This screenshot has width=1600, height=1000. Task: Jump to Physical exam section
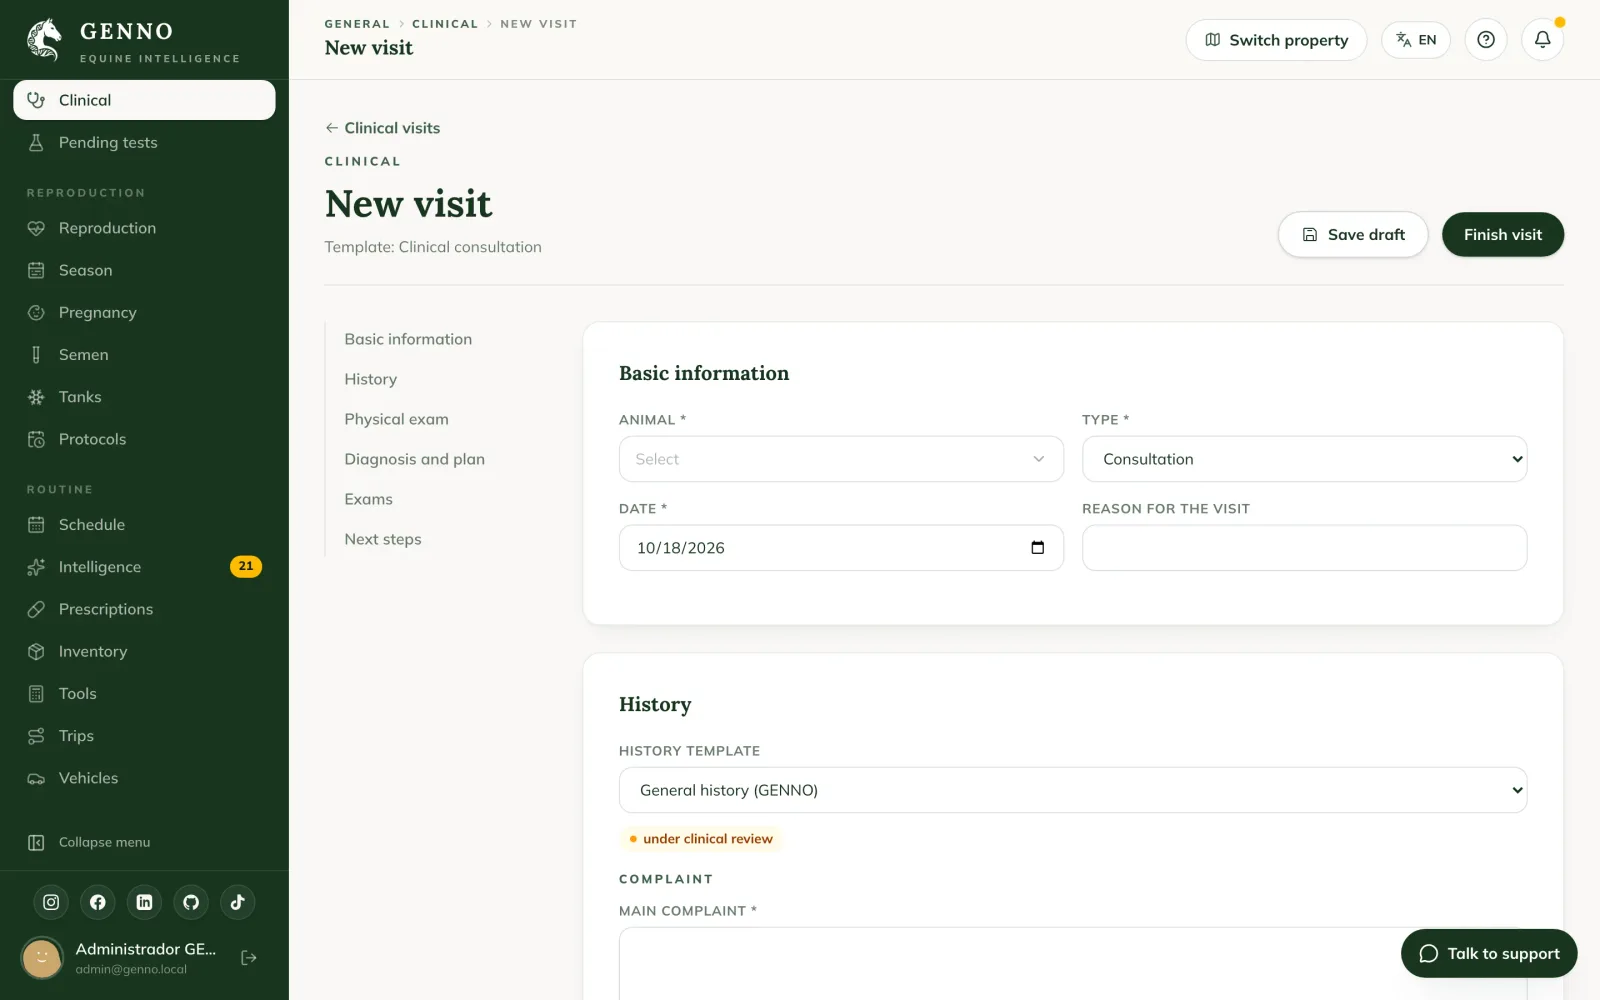coord(396,419)
